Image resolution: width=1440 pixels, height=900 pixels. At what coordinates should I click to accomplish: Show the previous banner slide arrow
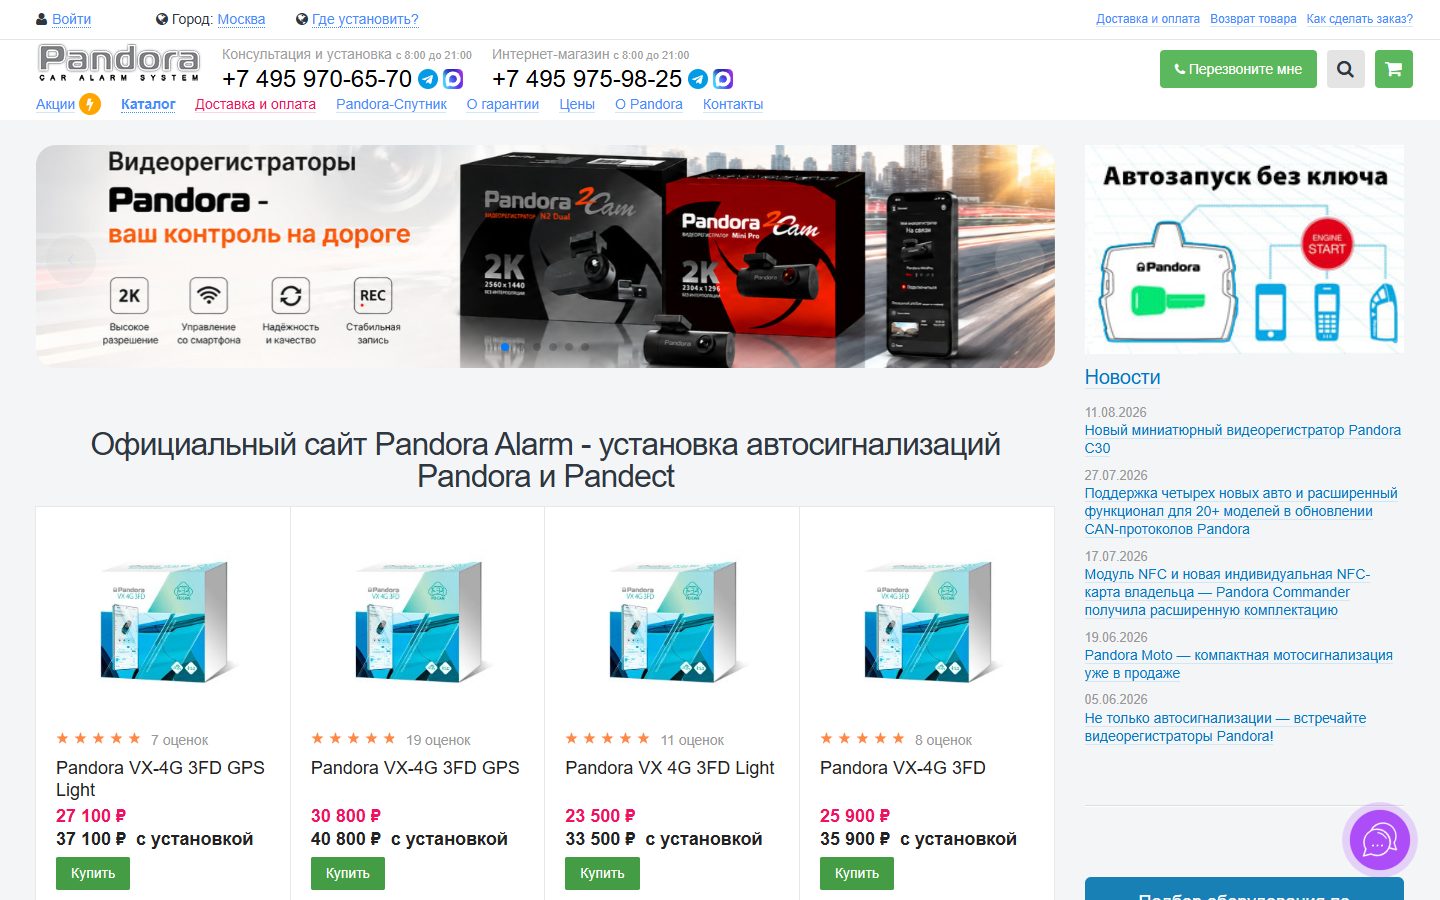click(71, 260)
